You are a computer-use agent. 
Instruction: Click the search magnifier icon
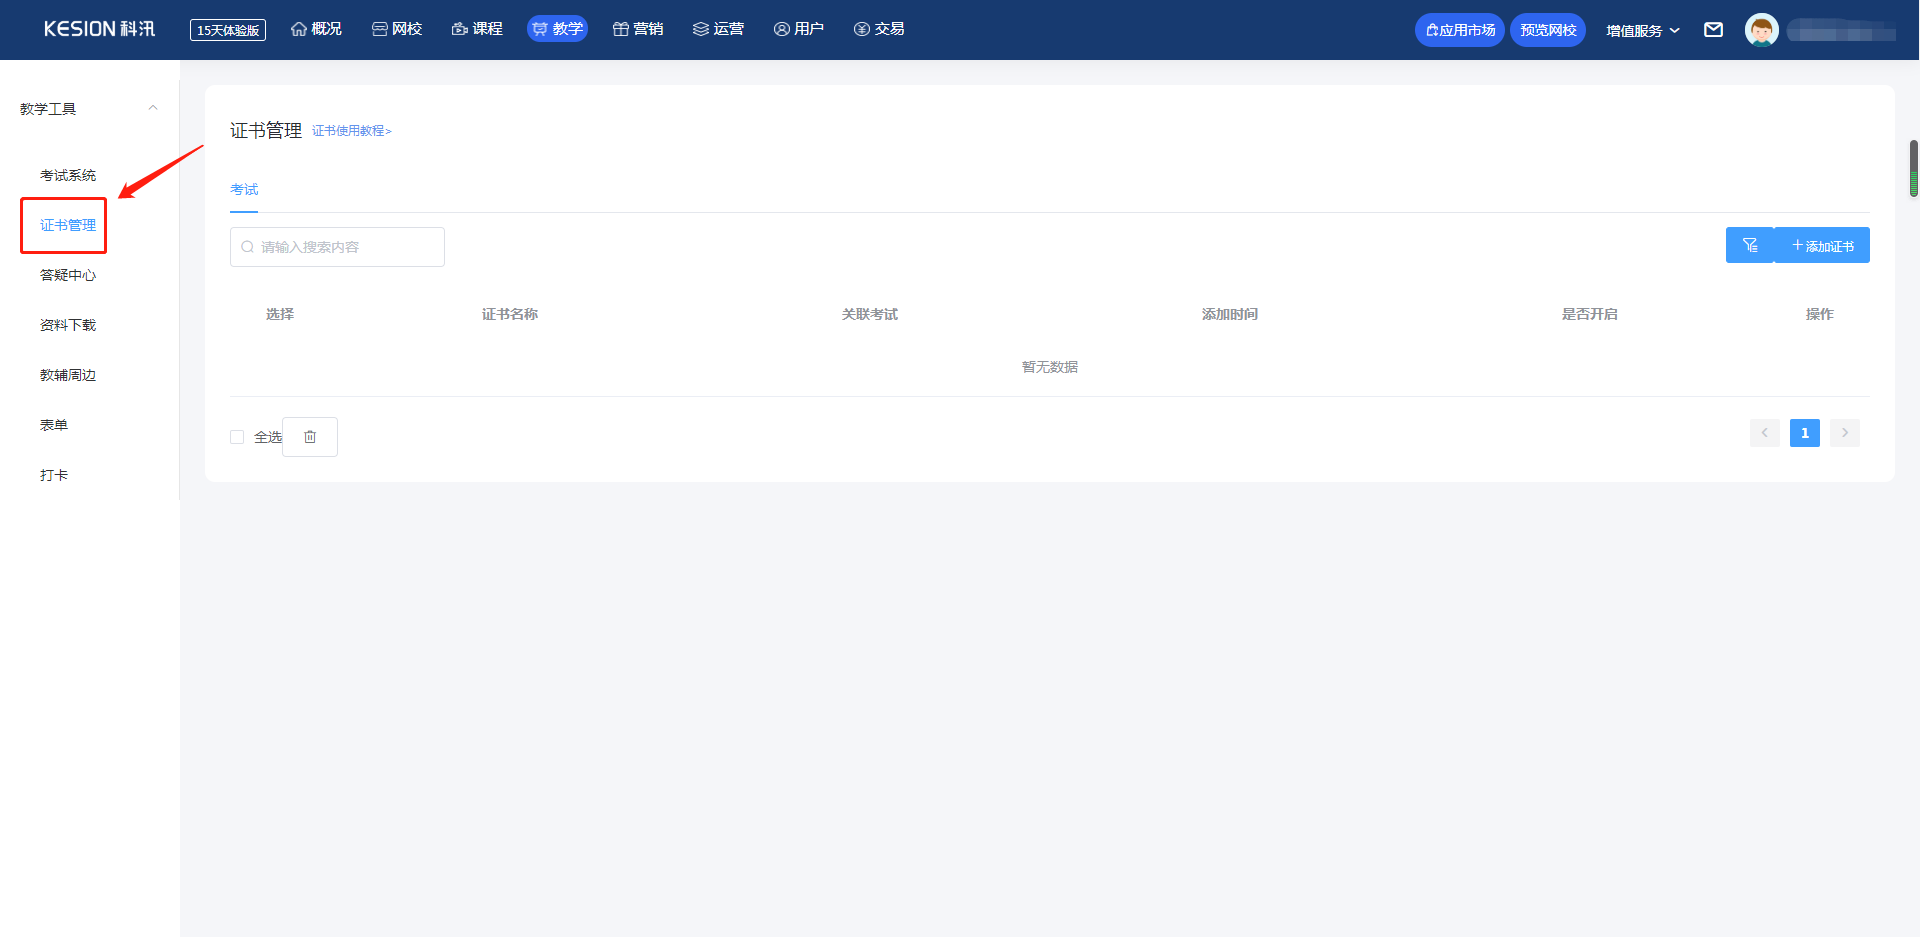point(248,247)
